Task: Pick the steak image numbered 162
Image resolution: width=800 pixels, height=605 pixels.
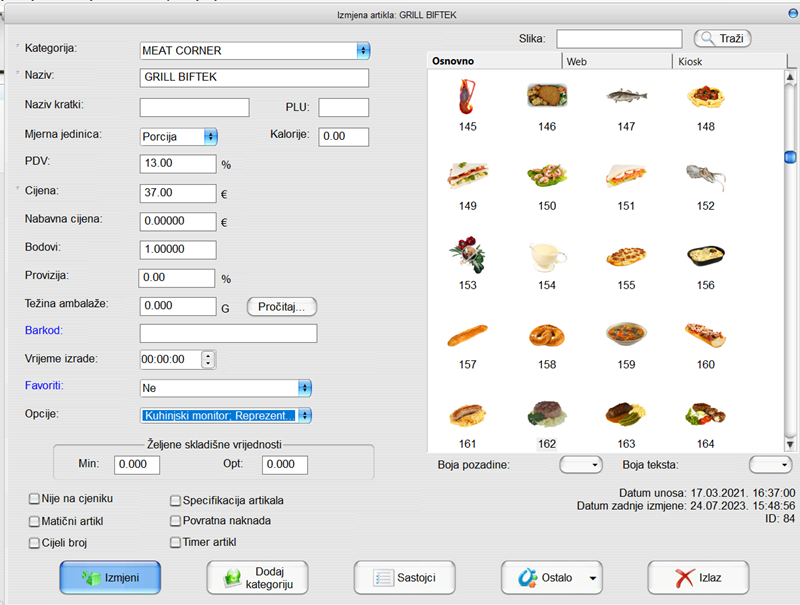Action: tap(546, 413)
